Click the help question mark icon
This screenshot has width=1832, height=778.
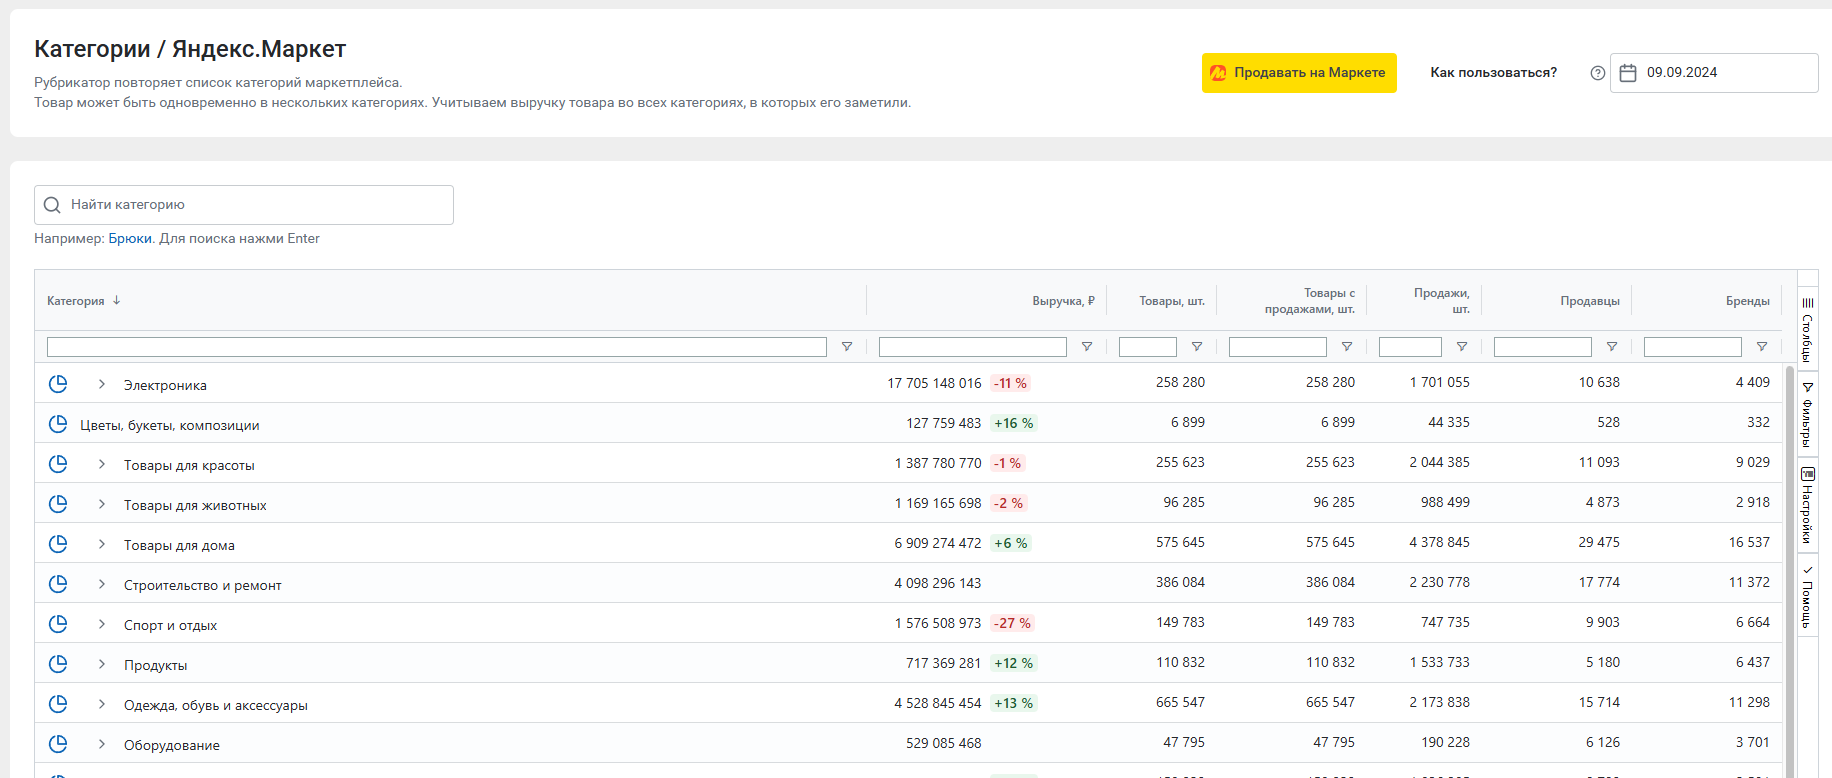pyautogui.click(x=1598, y=73)
